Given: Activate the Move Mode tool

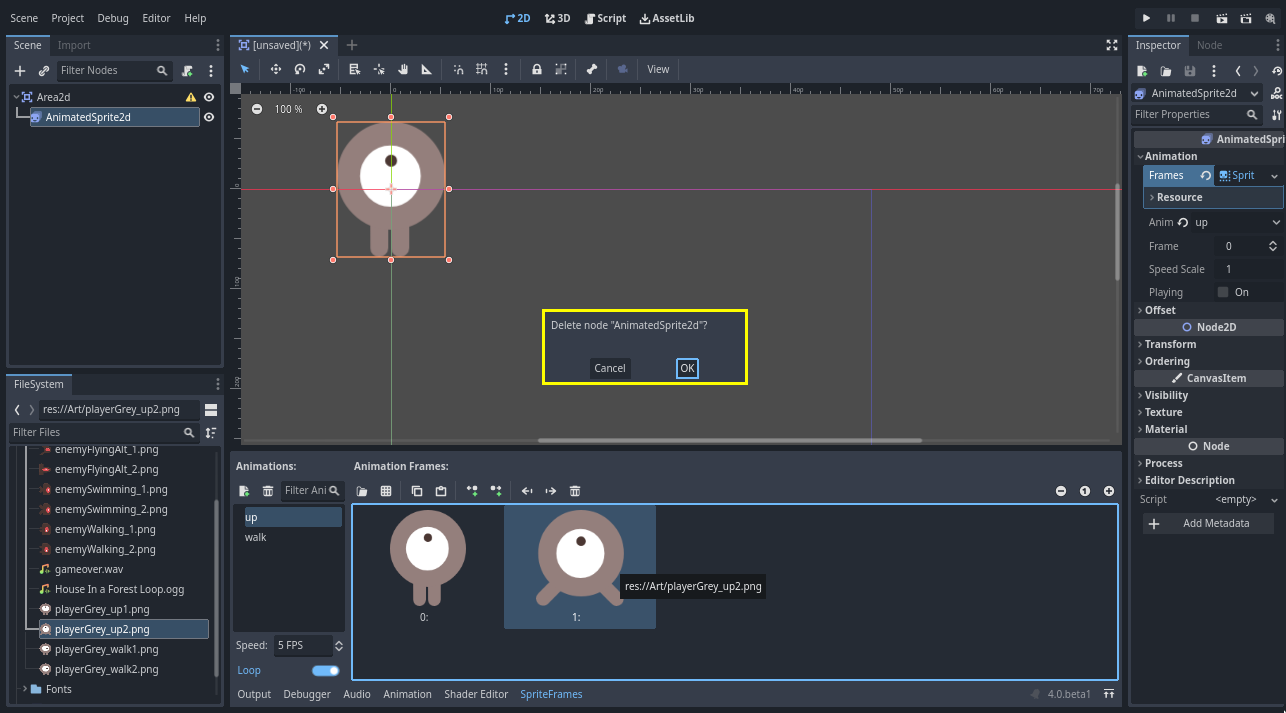Looking at the screenshot, I should point(276,69).
